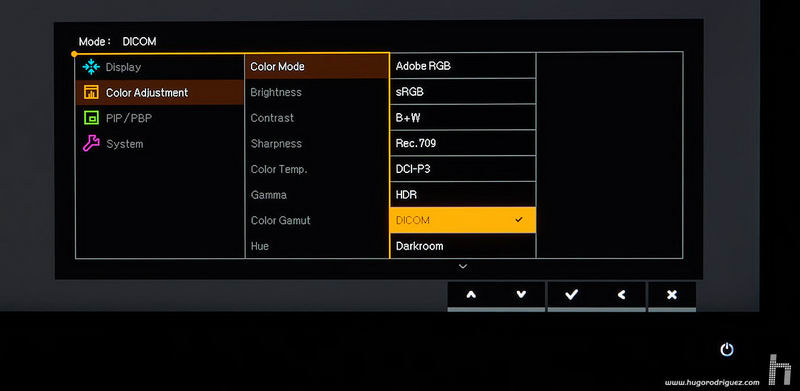Screen dimensions: 800x391
Task: Select the Color Gamut setting
Action: click(x=317, y=220)
